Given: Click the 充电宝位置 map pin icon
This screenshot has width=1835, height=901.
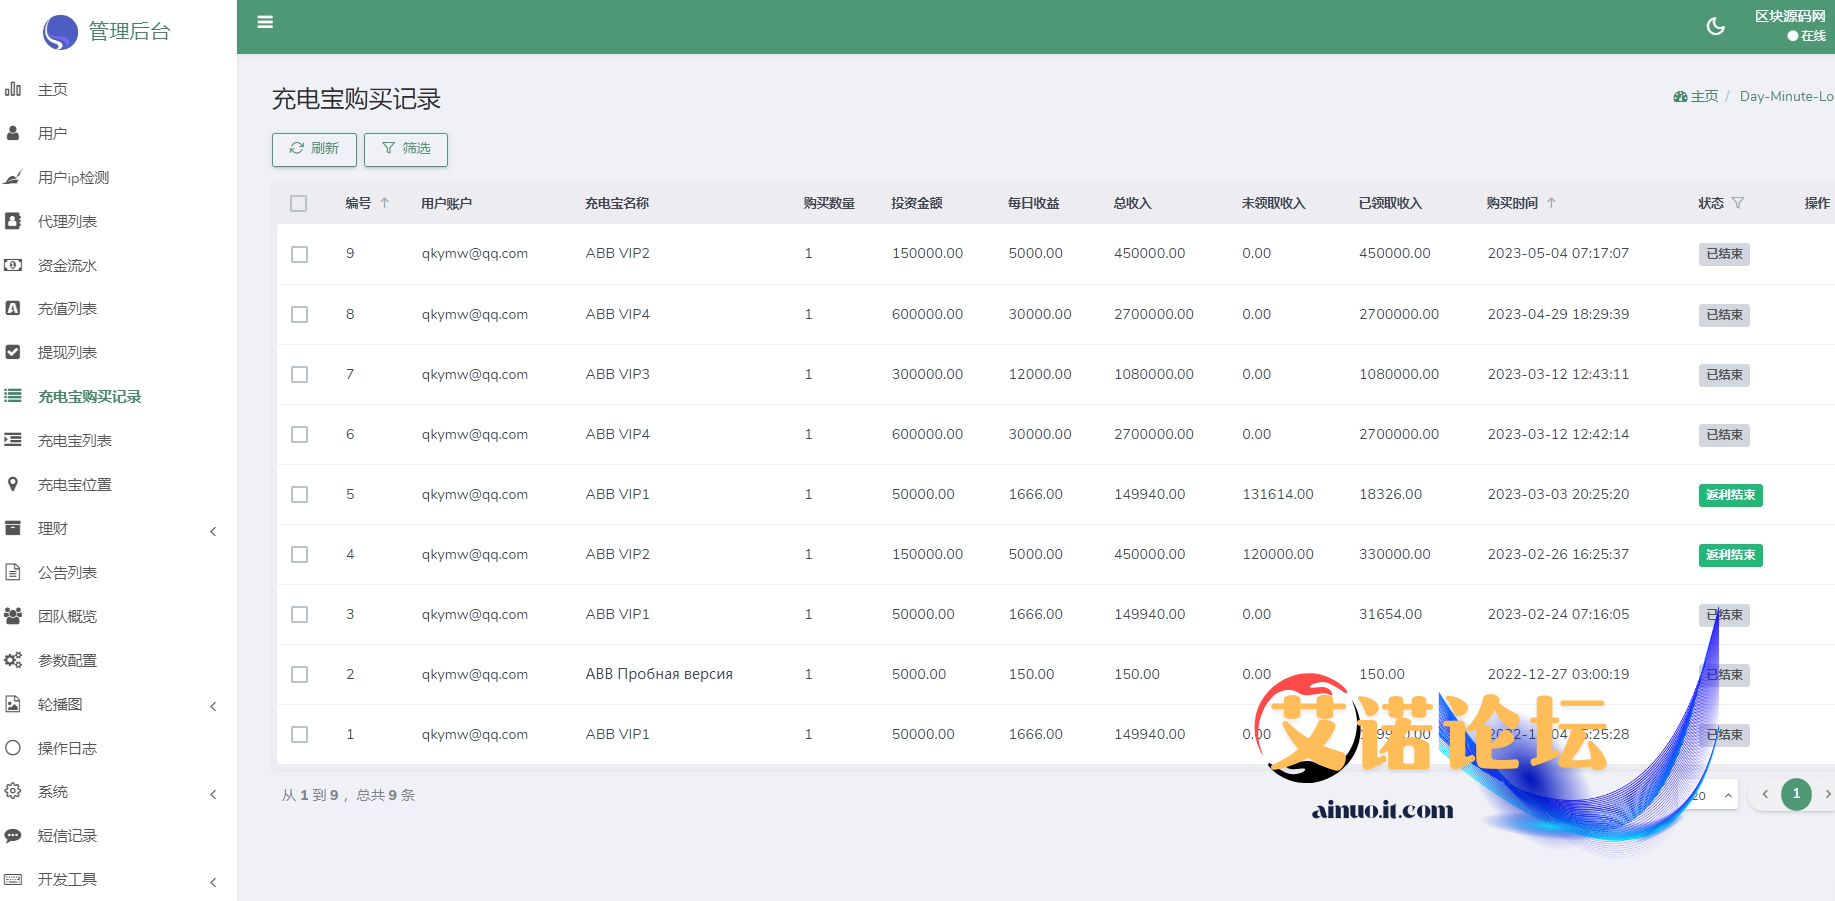Looking at the screenshot, I should (13, 484).
